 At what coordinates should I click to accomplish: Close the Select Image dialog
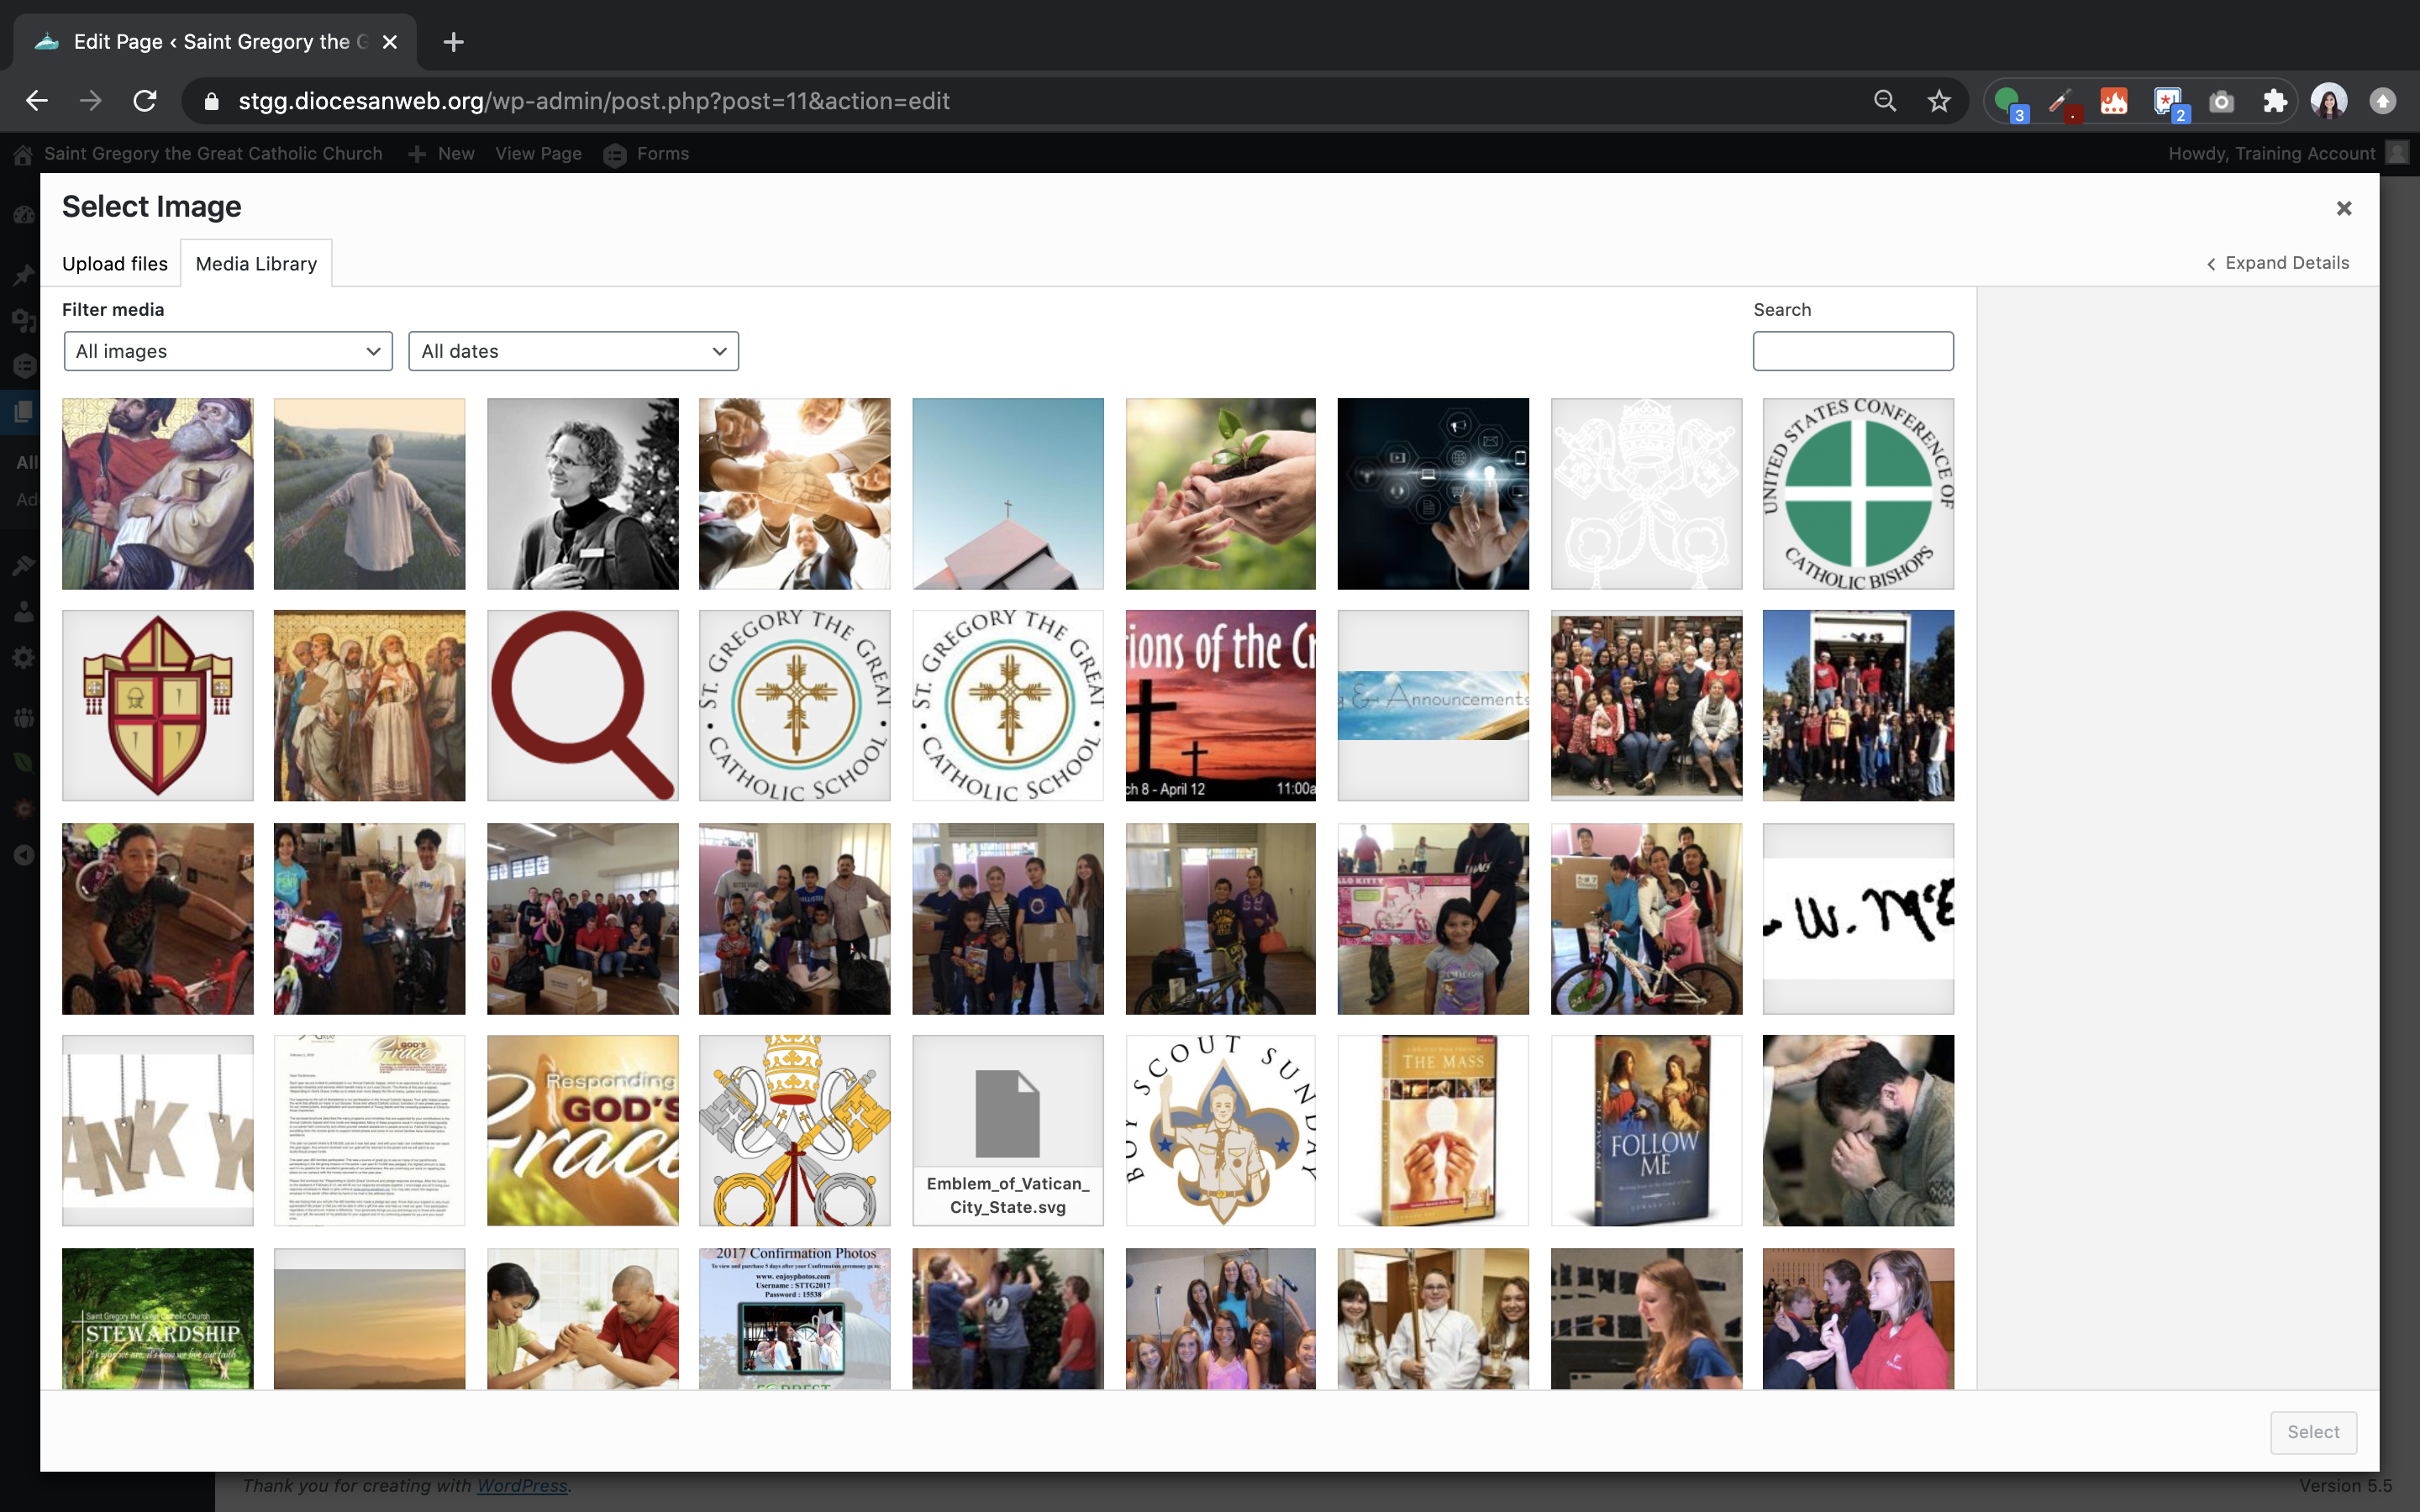pos(2343,208)
